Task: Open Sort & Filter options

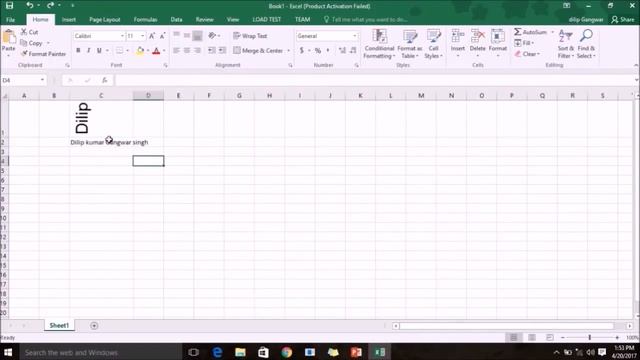Action: [566, 44]
